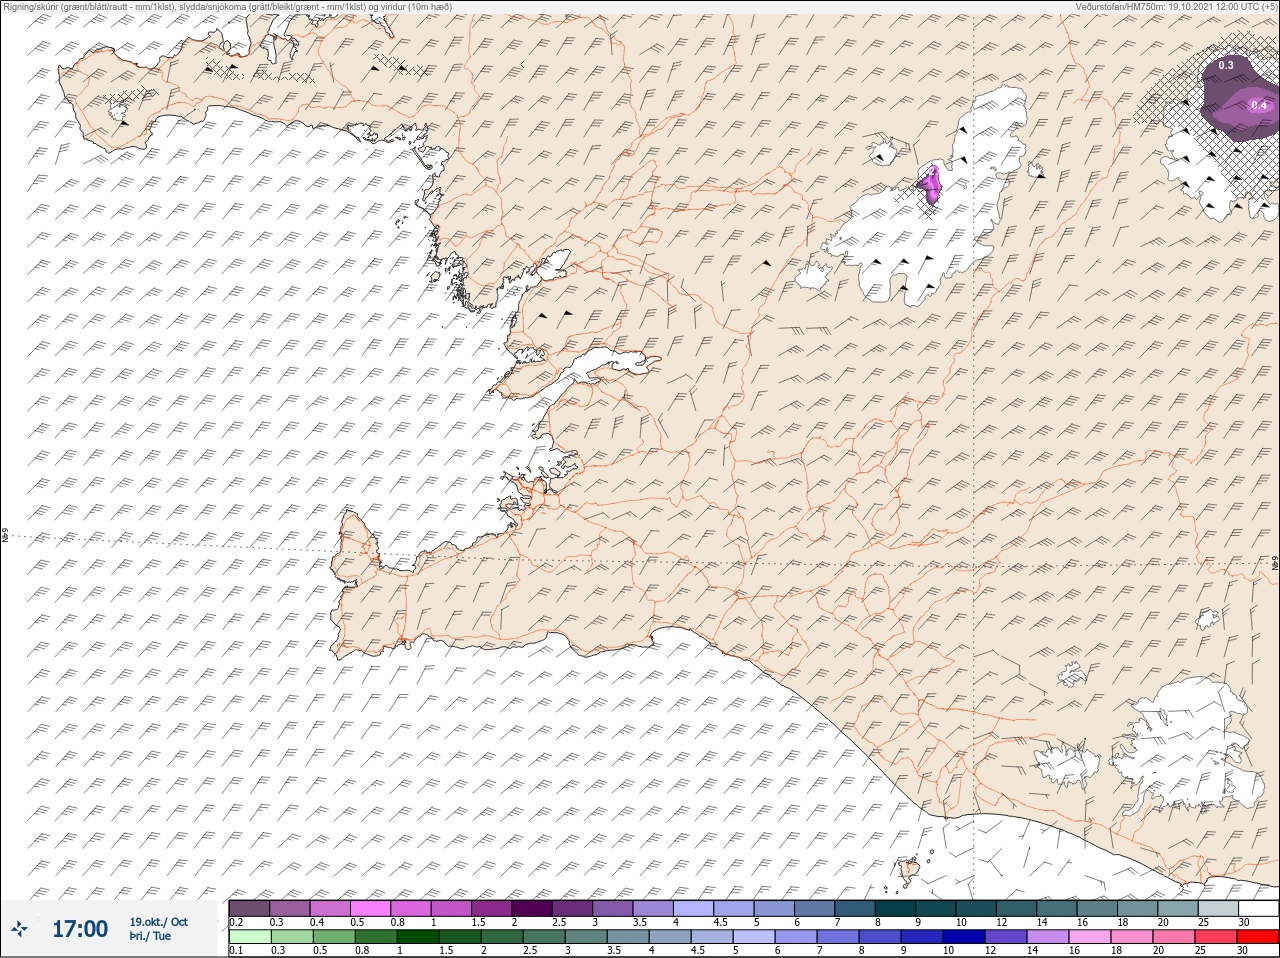Viewport: 1280px width, 958px height.
Task: Select the pink upper legend swatch between 0.5 and 0.8
Action: pos(370,908)
